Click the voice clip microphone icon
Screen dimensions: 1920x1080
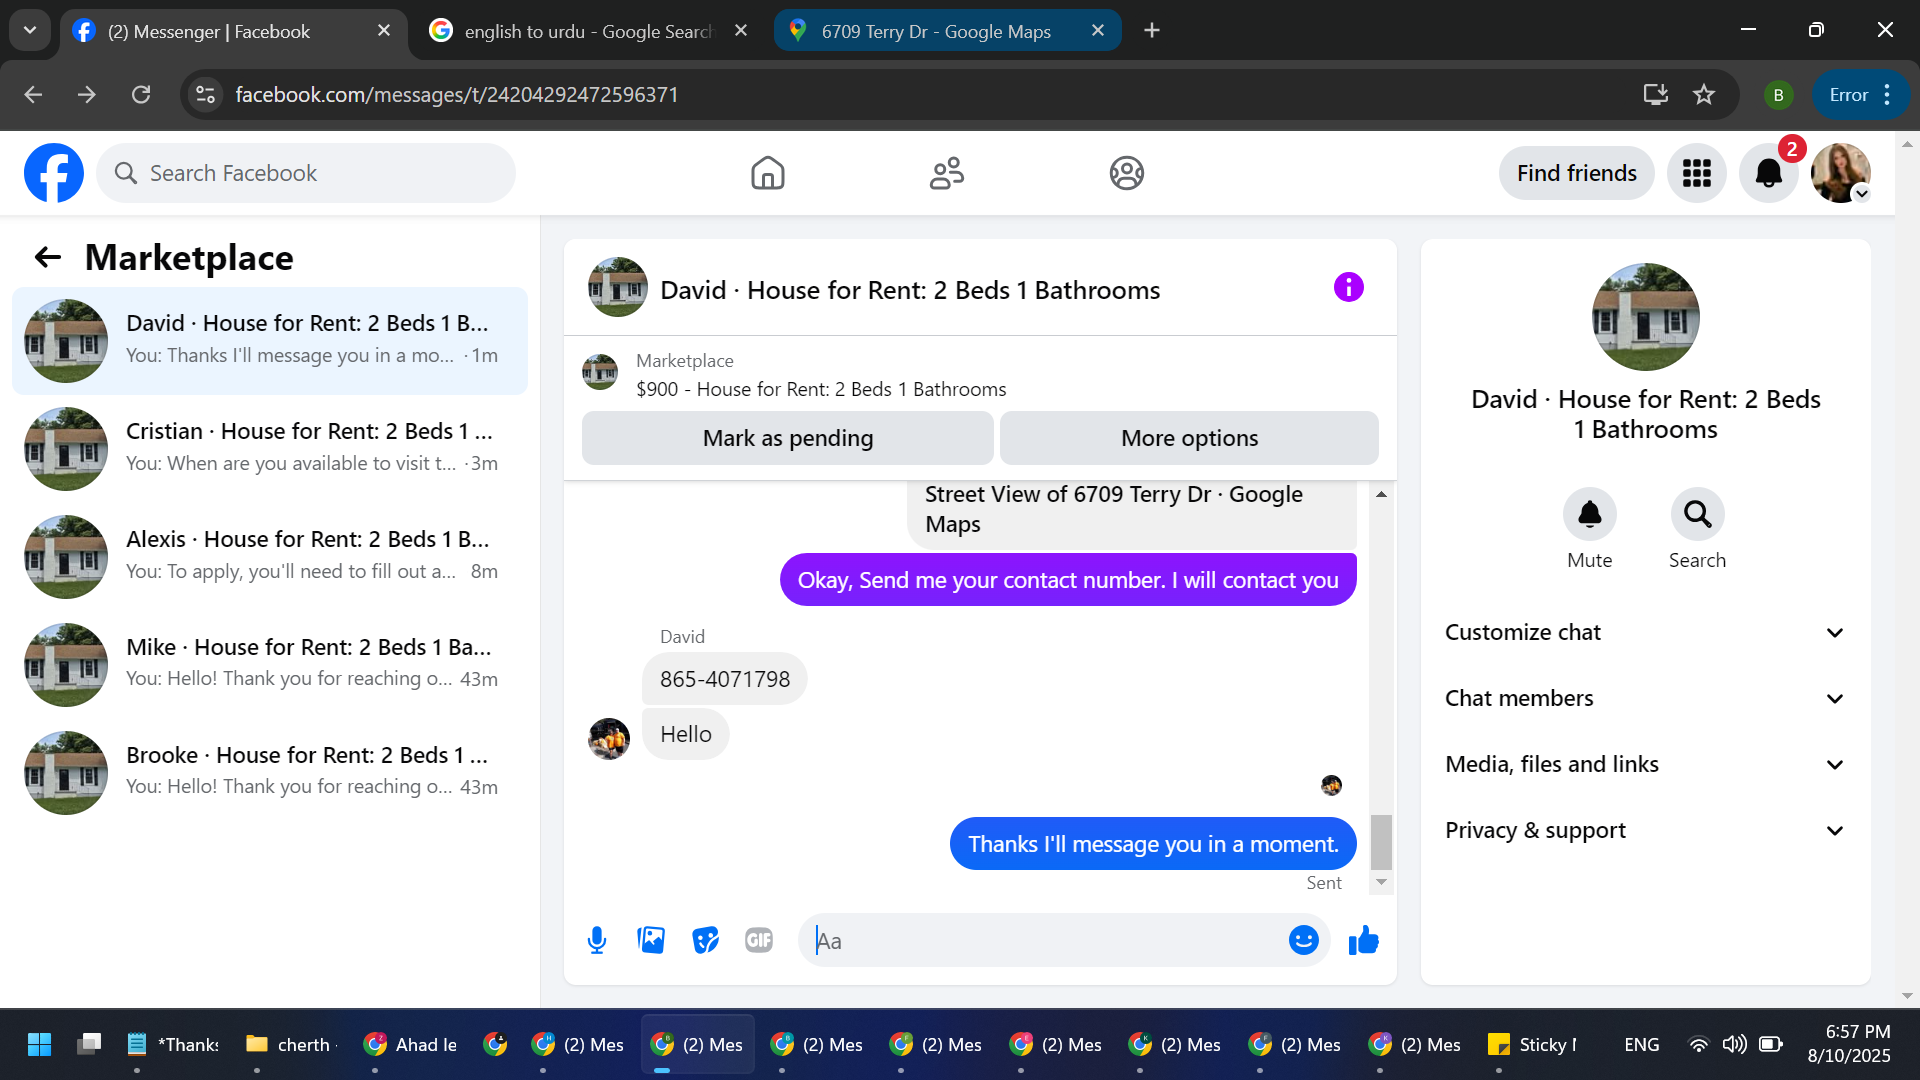tap(597, 940)
